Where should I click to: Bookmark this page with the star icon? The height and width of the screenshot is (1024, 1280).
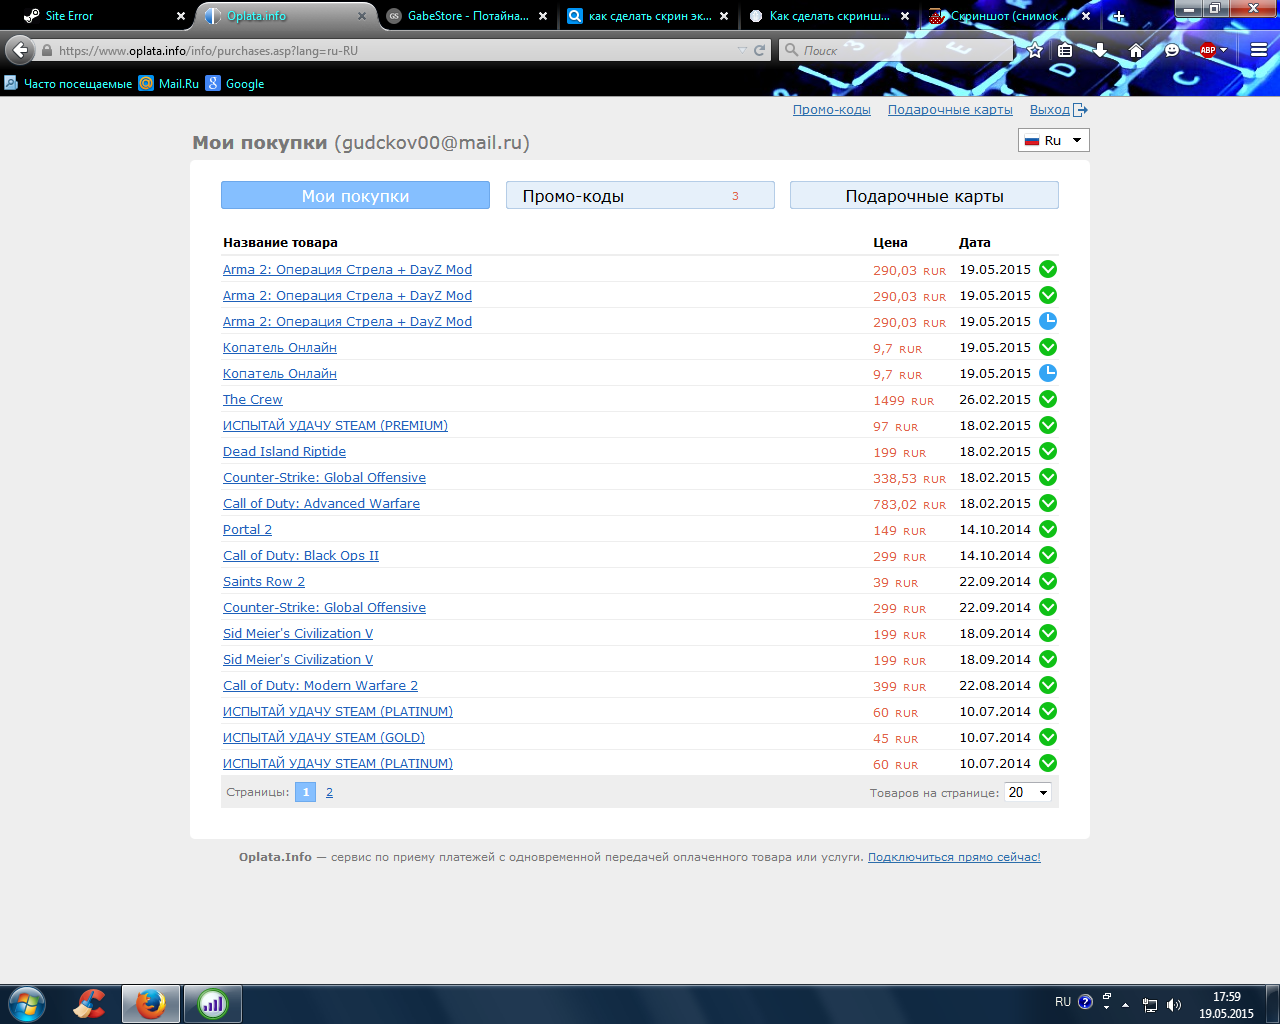1035,50
